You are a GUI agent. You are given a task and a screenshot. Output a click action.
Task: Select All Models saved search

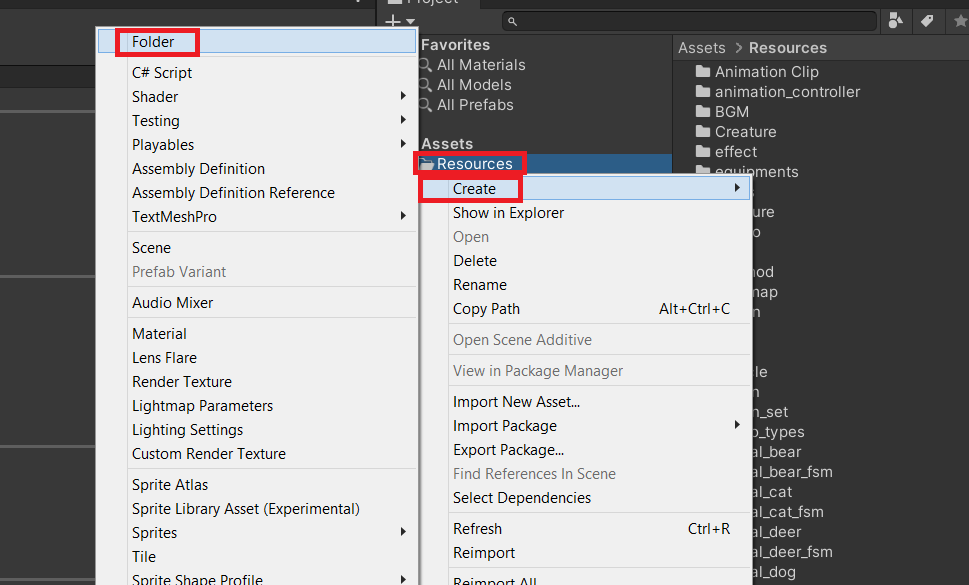click(x=474, y=85)
